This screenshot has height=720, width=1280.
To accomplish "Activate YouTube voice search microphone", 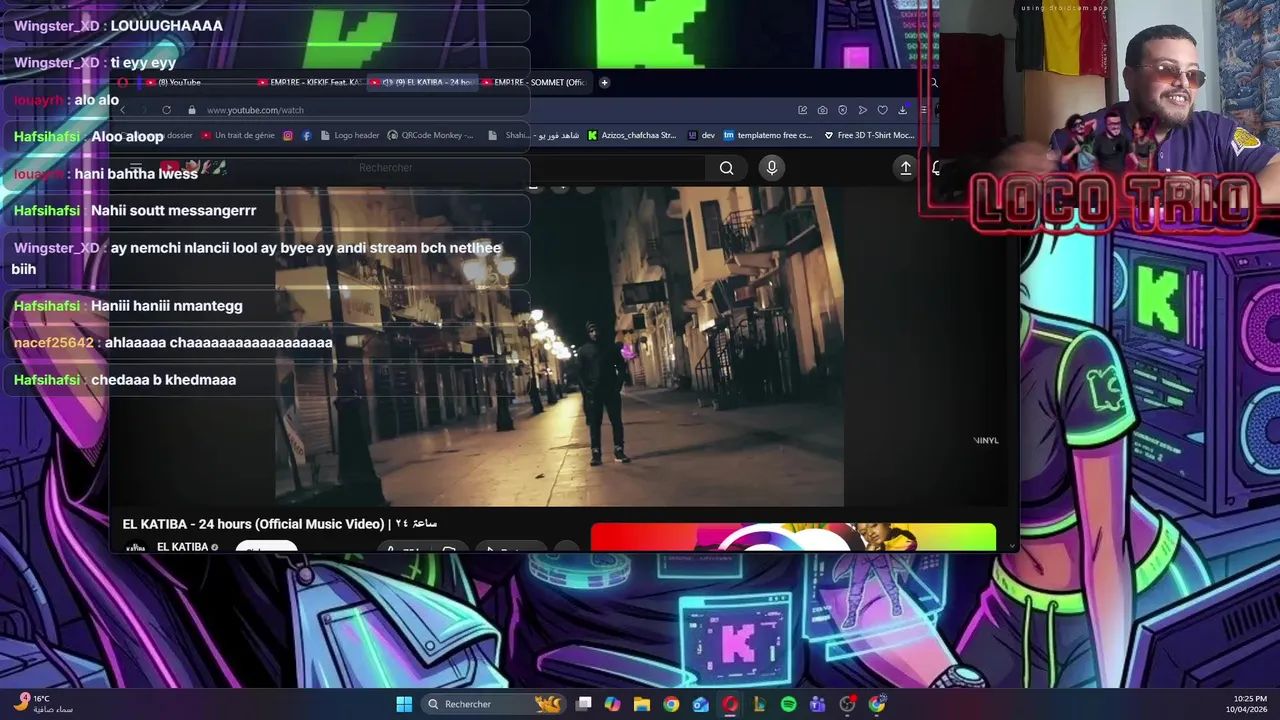I will [x=771, y=168].
